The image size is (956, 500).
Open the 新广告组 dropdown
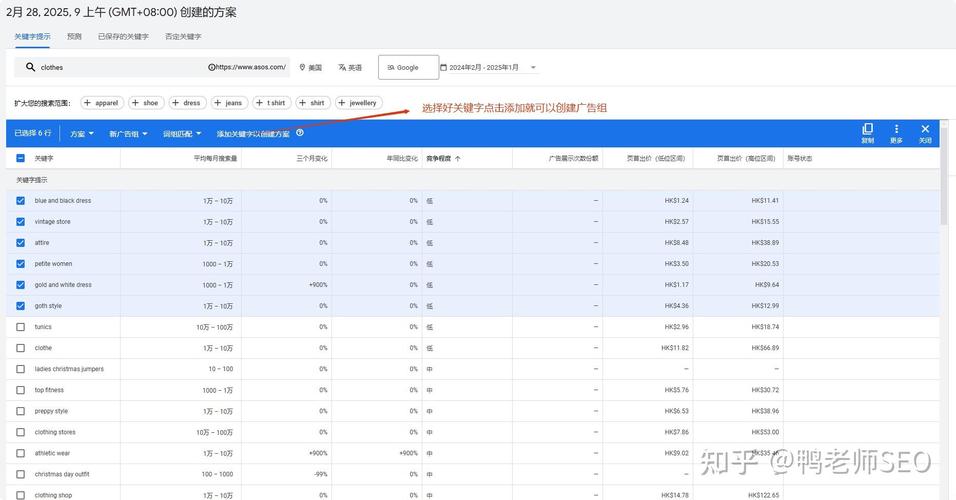pos(128,134)
